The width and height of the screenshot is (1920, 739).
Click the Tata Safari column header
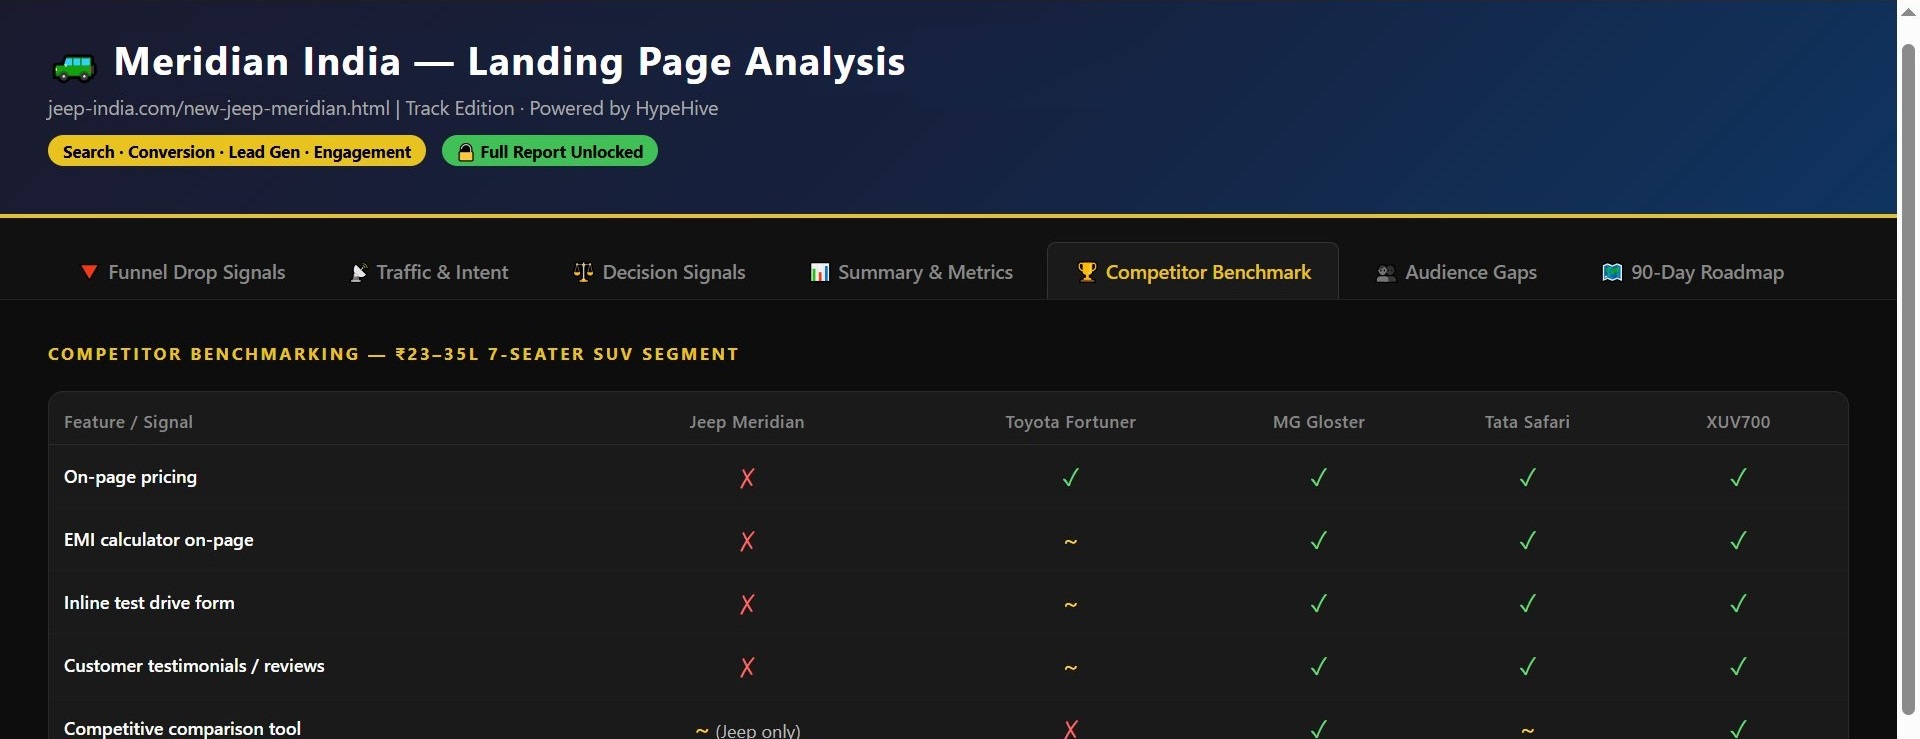1527,422
